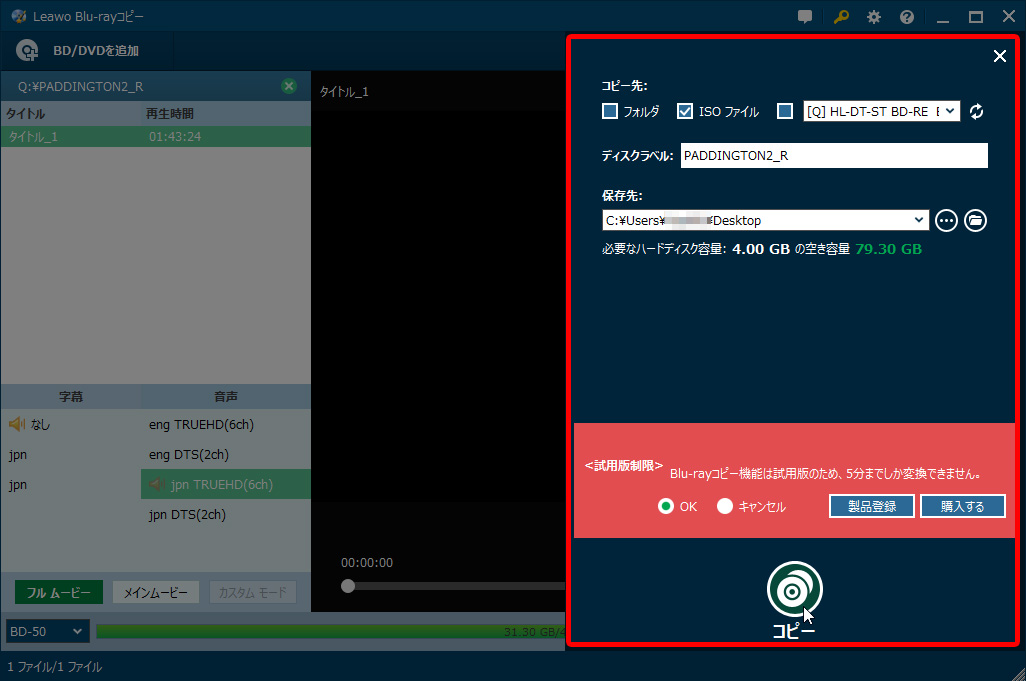Click the playback seek slider handle
1026x681 pixels.
[348, 586]
